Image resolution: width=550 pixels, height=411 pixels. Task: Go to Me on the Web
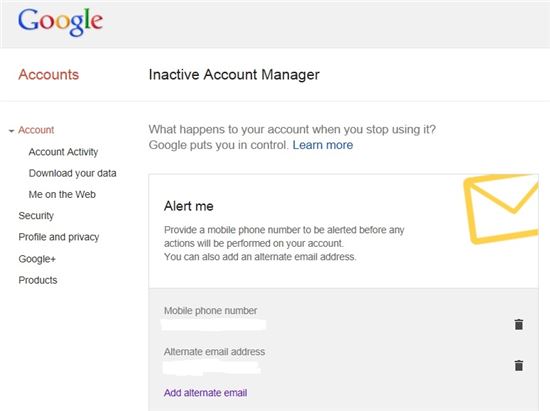tap(62, 194)
